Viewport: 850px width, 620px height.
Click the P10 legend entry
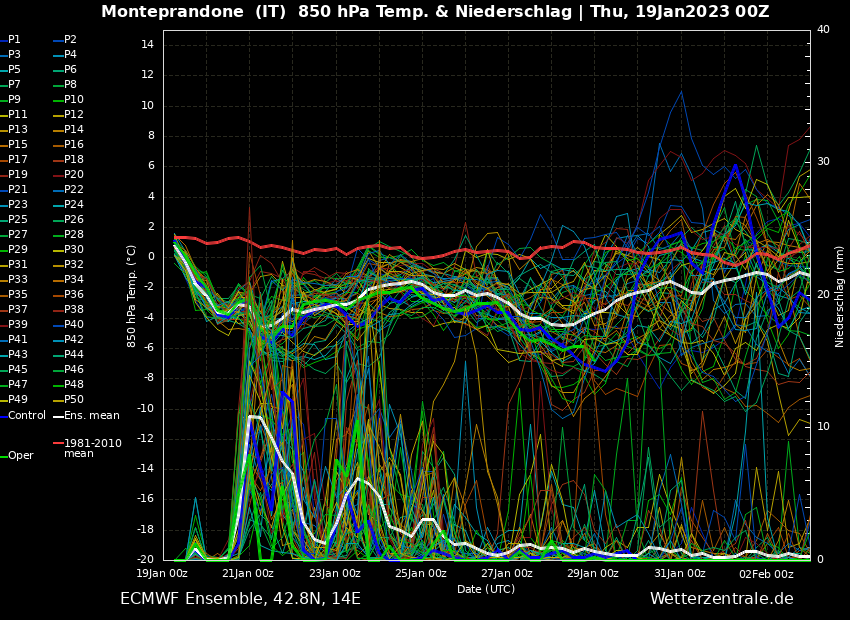coord(73,100)
